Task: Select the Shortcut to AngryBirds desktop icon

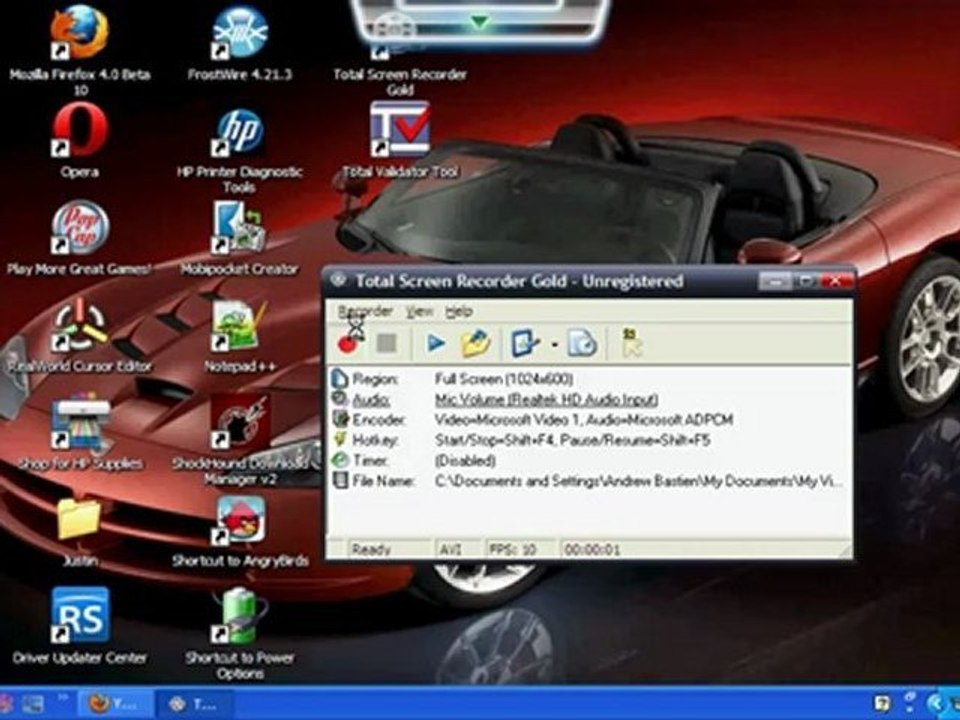Action: tap(240, 531)
